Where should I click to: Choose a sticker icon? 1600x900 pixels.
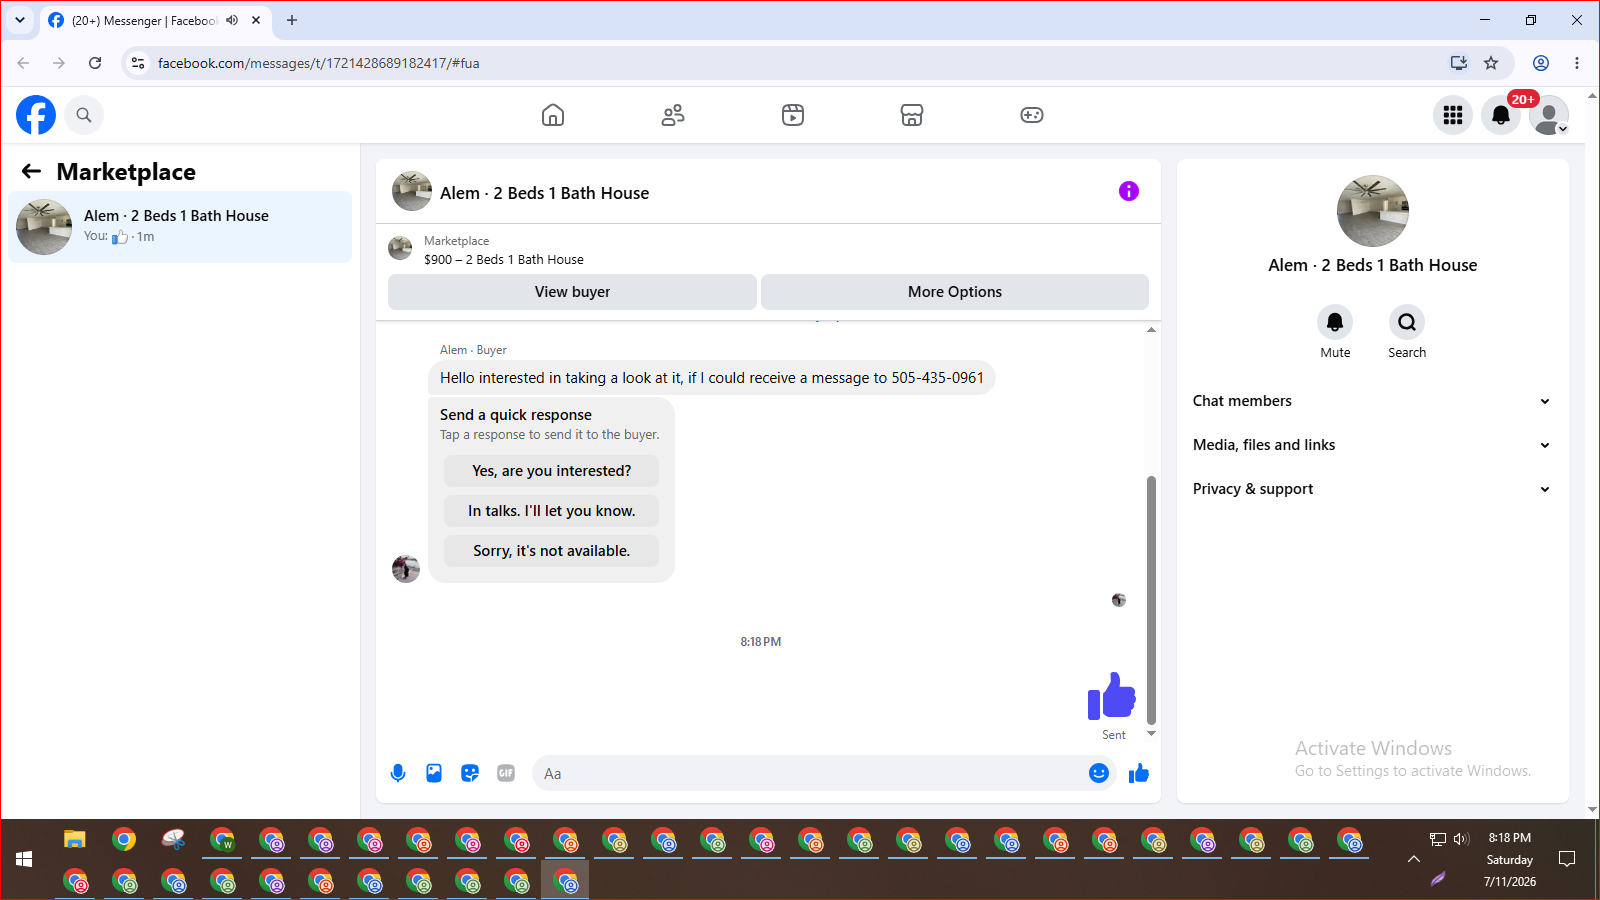(470, 773)
